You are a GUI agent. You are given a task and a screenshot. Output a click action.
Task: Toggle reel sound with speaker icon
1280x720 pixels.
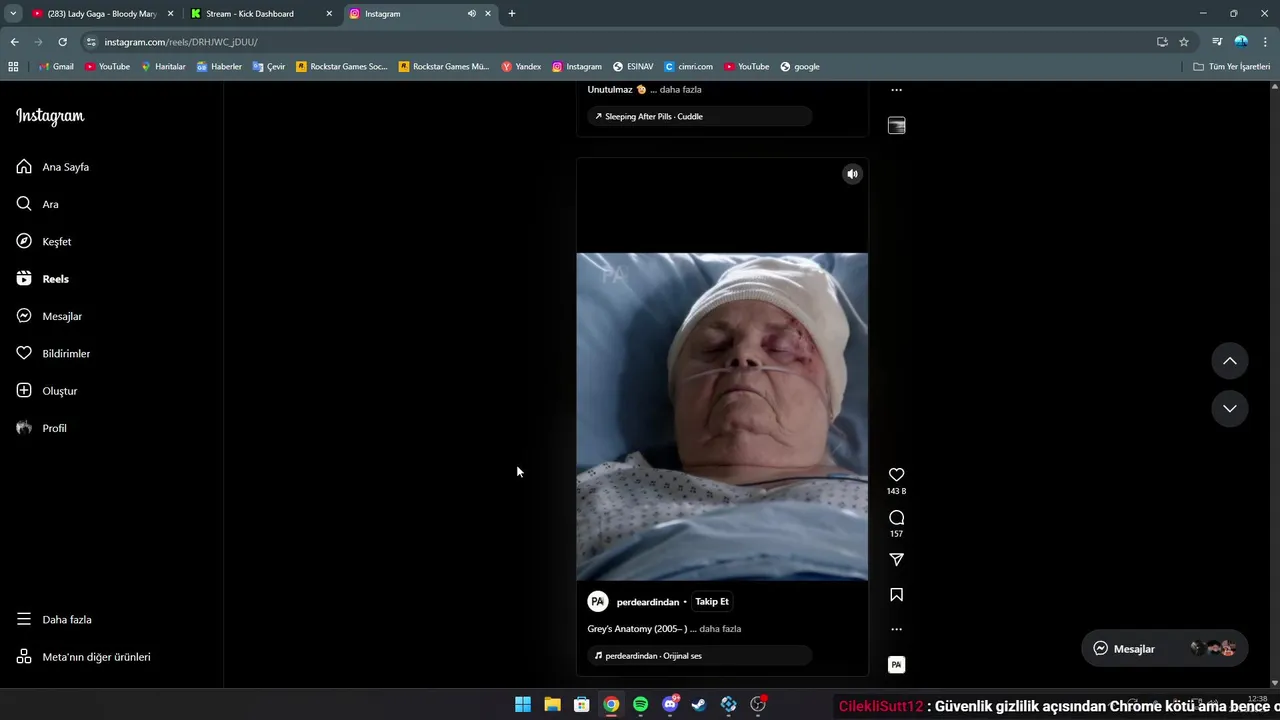(852, 174)
